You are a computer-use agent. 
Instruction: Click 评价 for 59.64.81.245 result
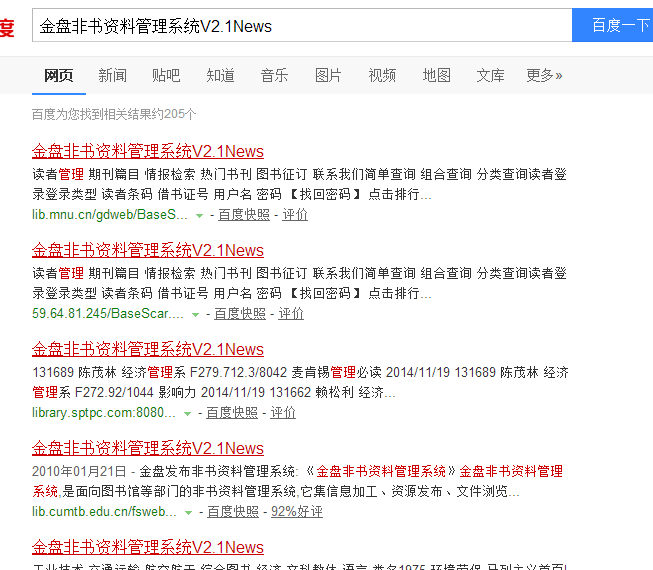[x=291, y=314]
